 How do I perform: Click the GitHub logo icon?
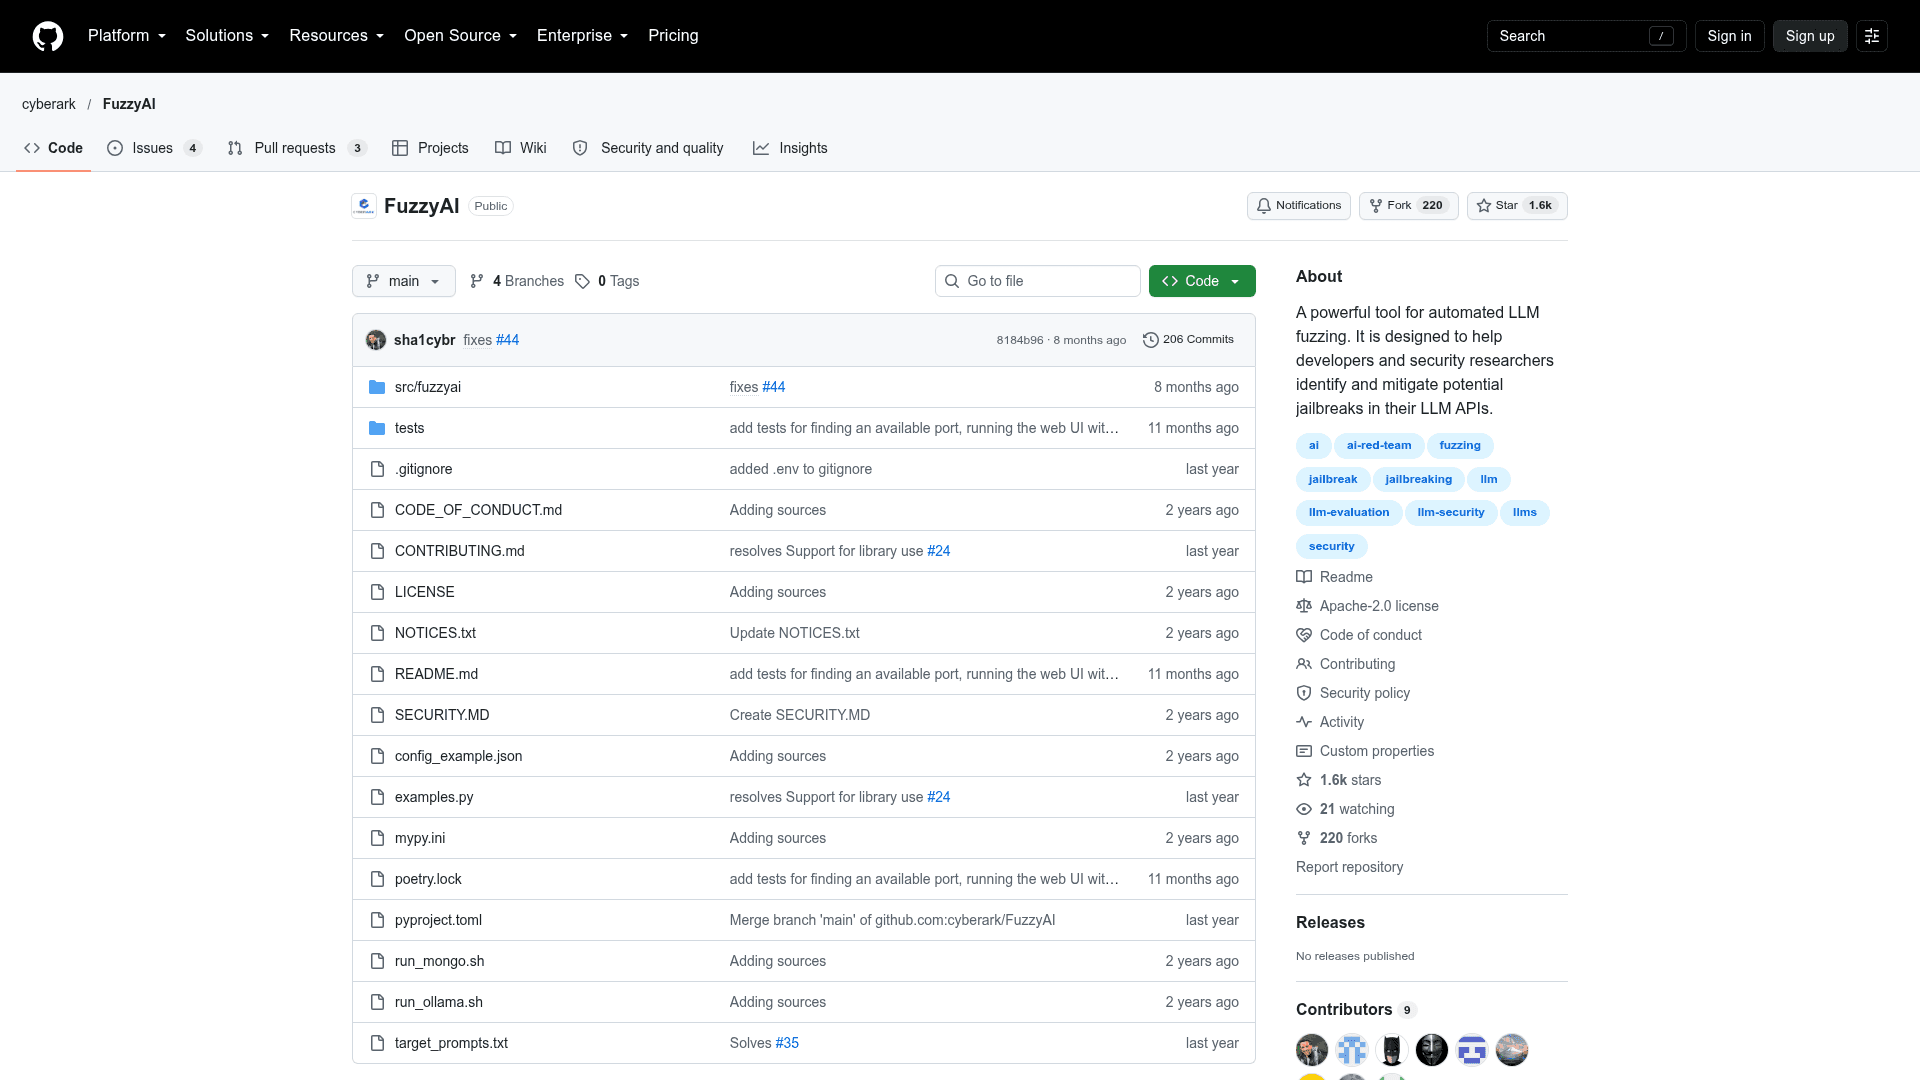48,36
